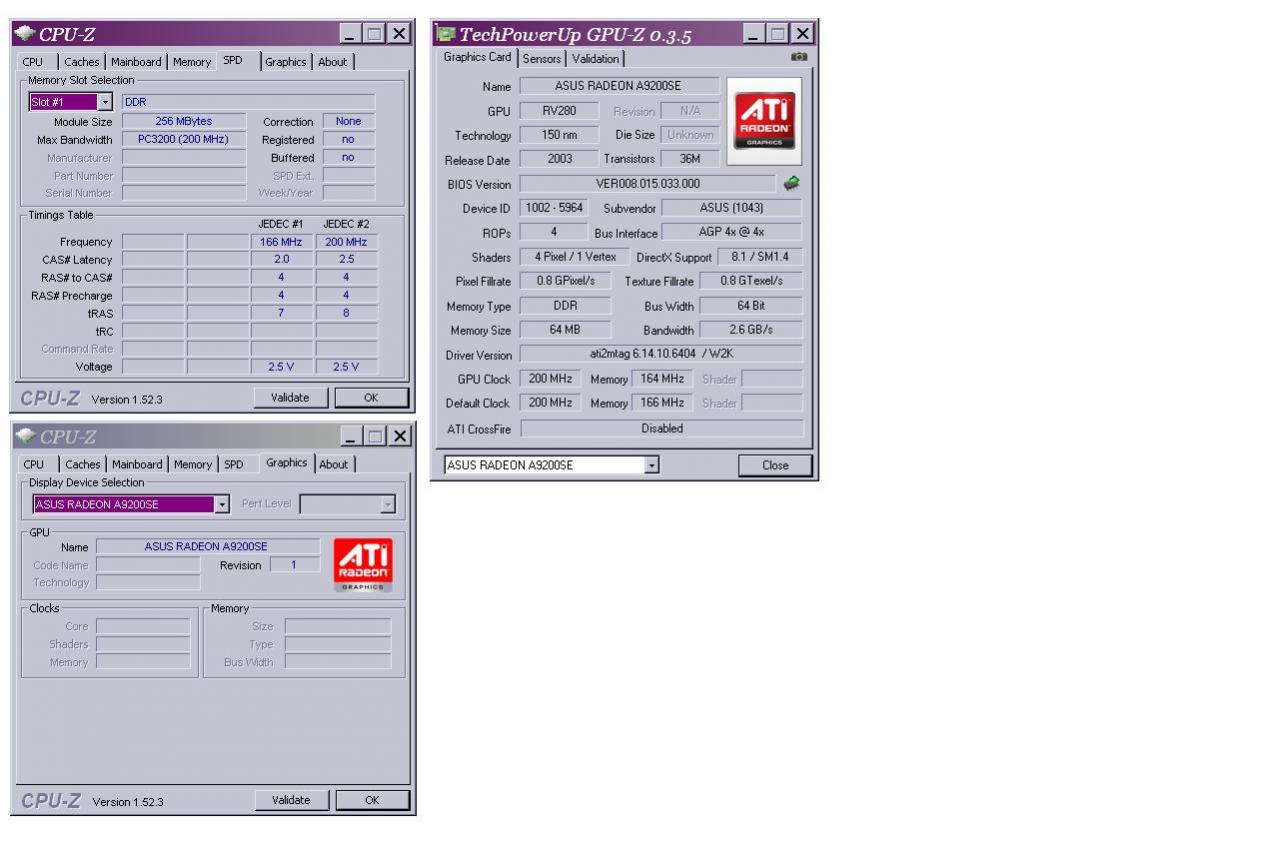The width and height of the screenshot is (1280, 855).
Task: Open the Slot #1 memory slot dropdown
Action: point(105,102)
